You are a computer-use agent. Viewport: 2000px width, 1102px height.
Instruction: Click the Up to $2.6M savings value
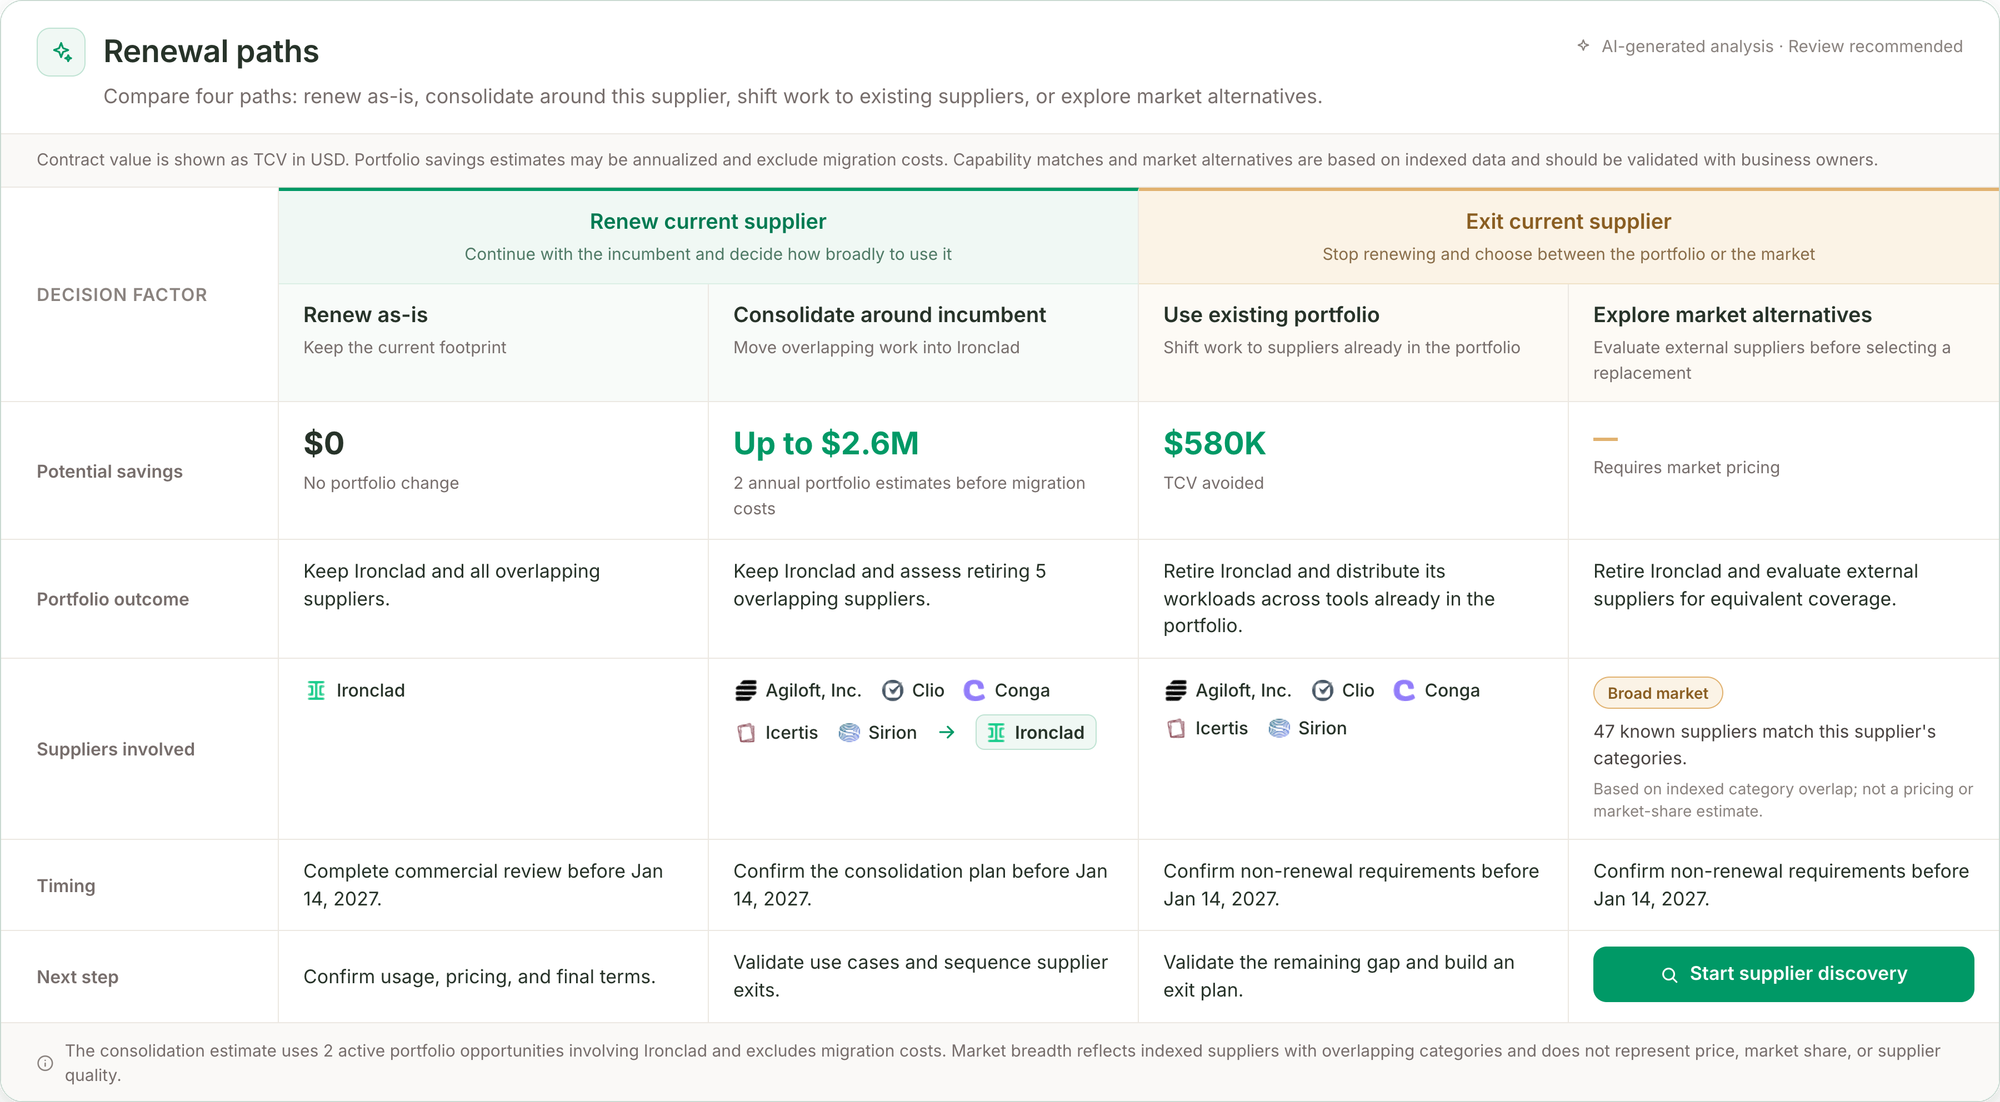[826, 443]
